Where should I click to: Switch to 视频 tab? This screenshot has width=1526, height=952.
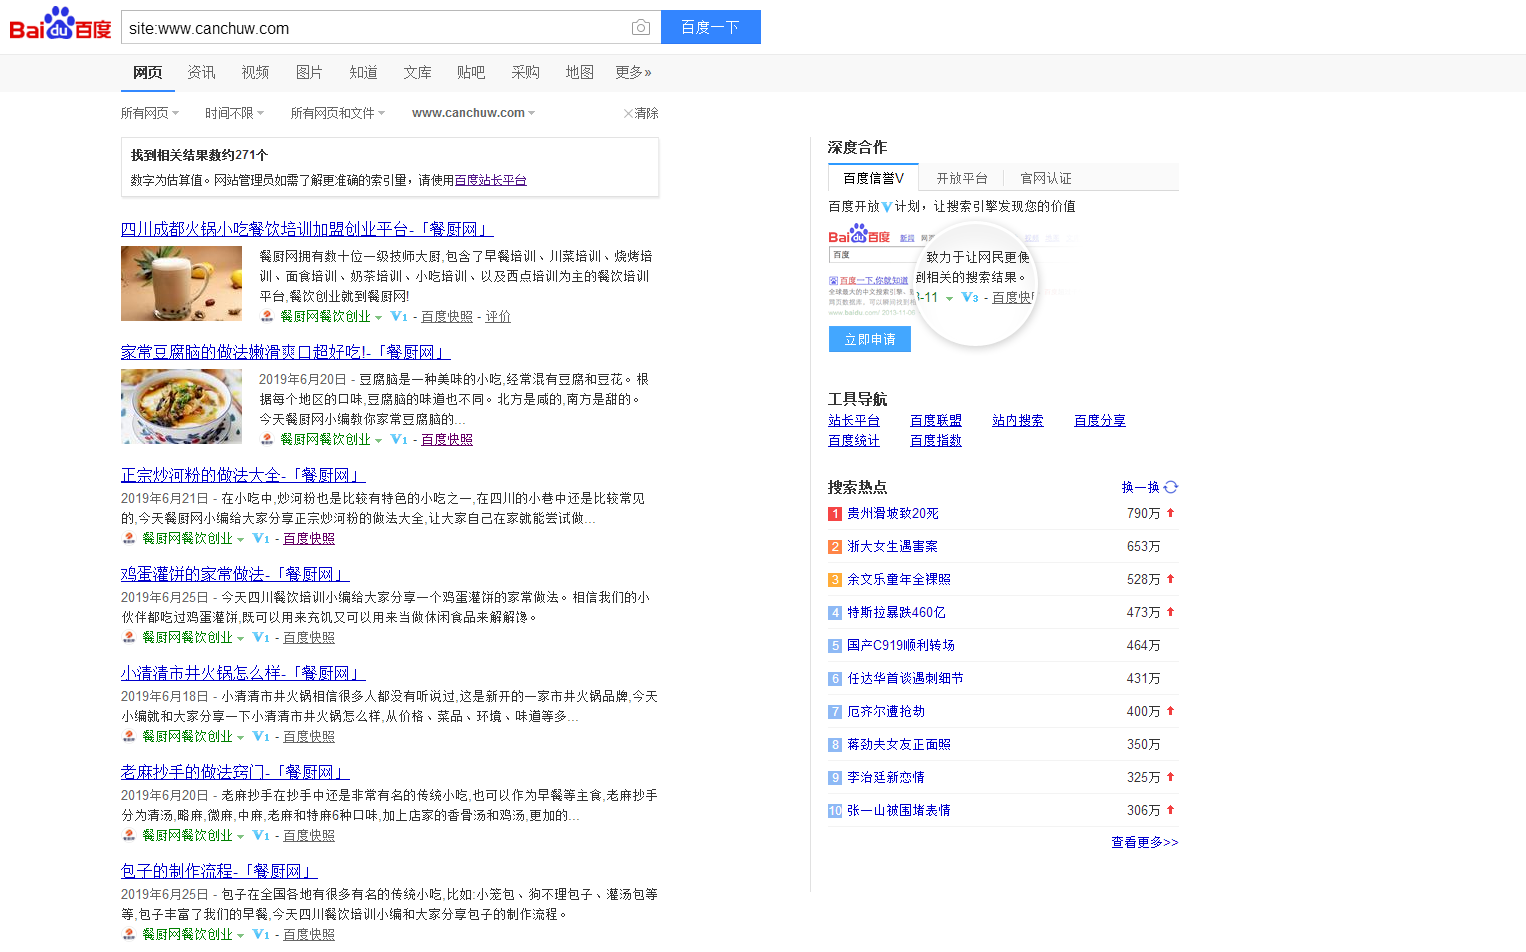point(255,72)
